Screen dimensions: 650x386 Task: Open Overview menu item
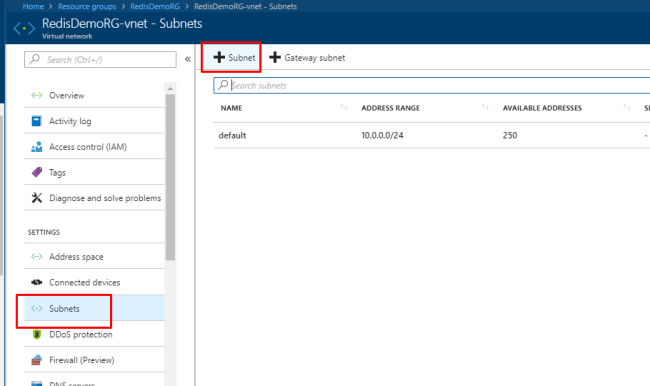click(x=94, y=95)
